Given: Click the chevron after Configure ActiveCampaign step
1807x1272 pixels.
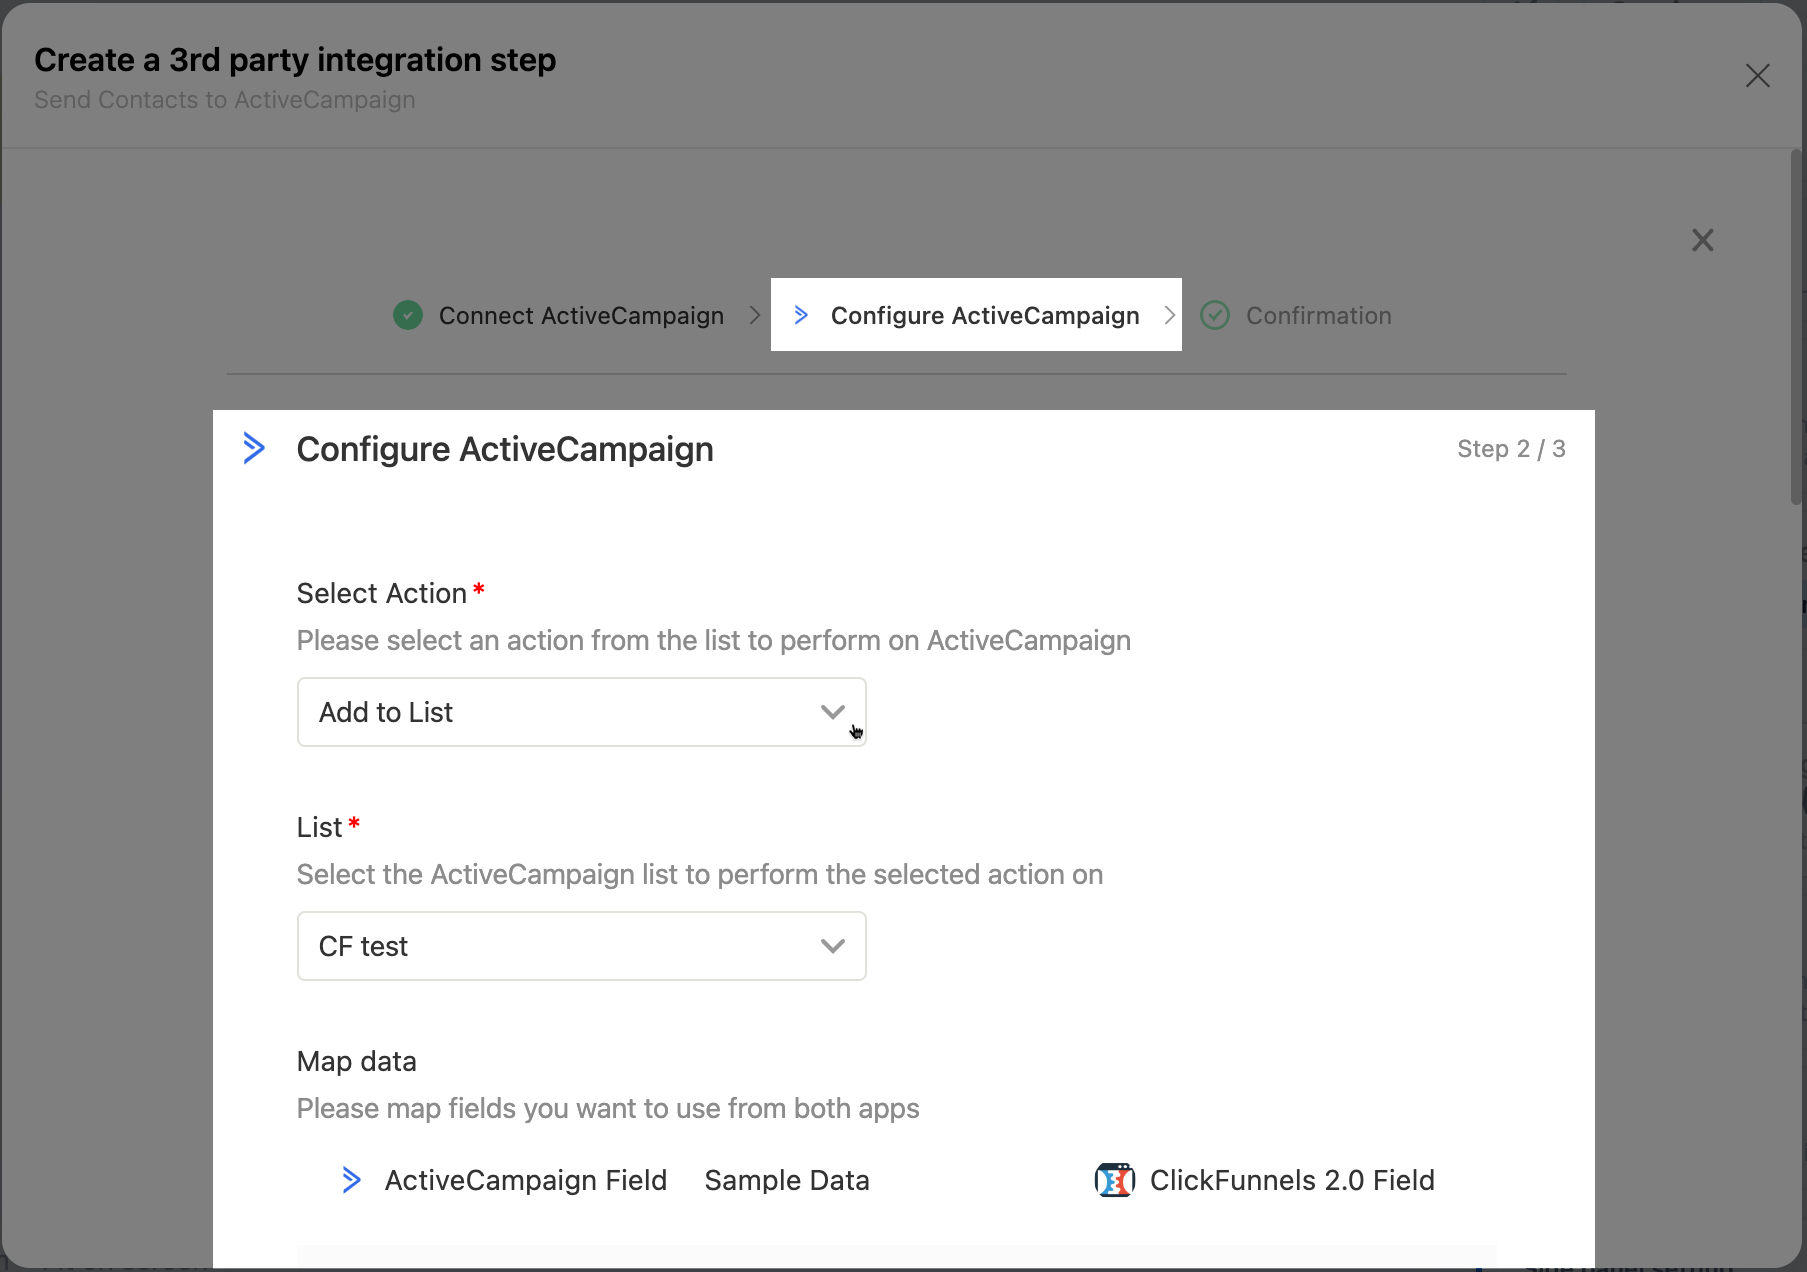Looking at the screenshot, I should (x=1169, y=315).
